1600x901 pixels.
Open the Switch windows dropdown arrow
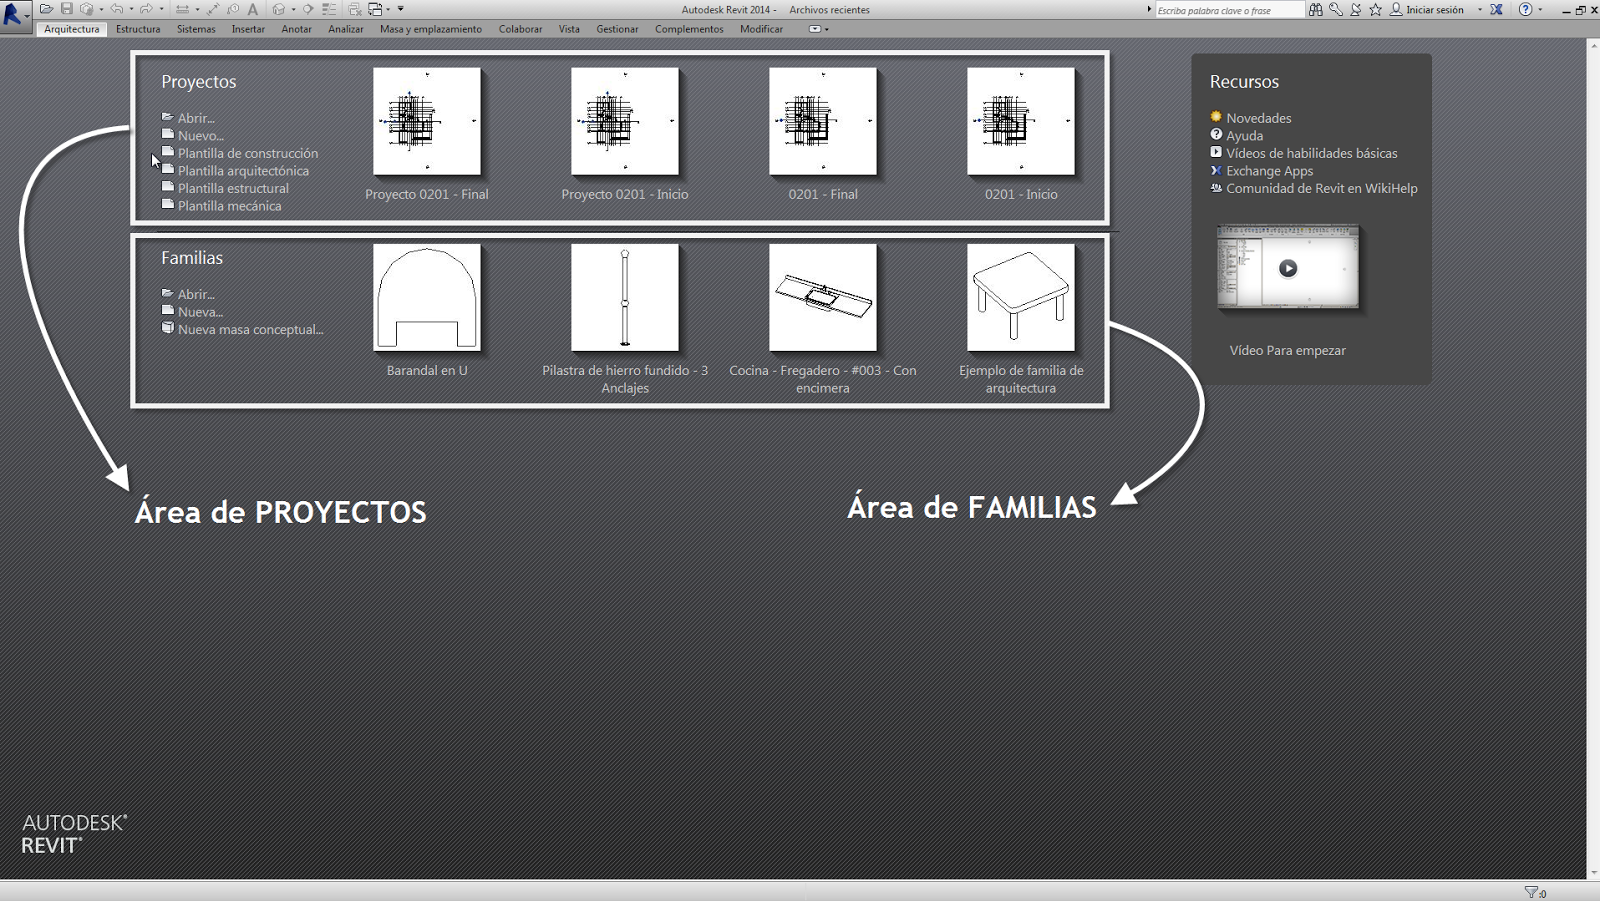point(388,9)
